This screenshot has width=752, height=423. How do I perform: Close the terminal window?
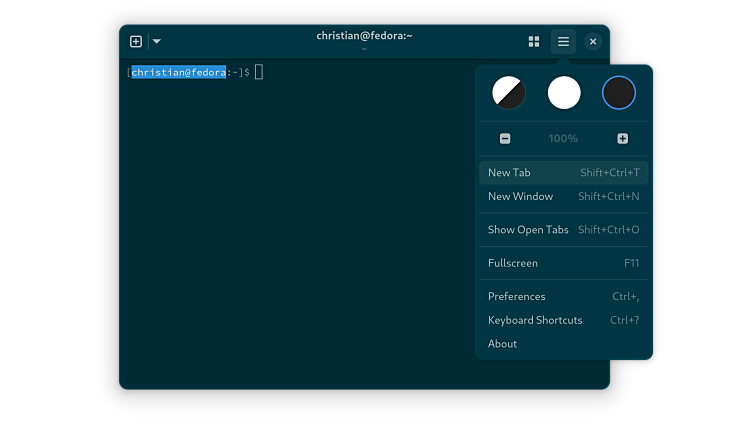point(593,41)
